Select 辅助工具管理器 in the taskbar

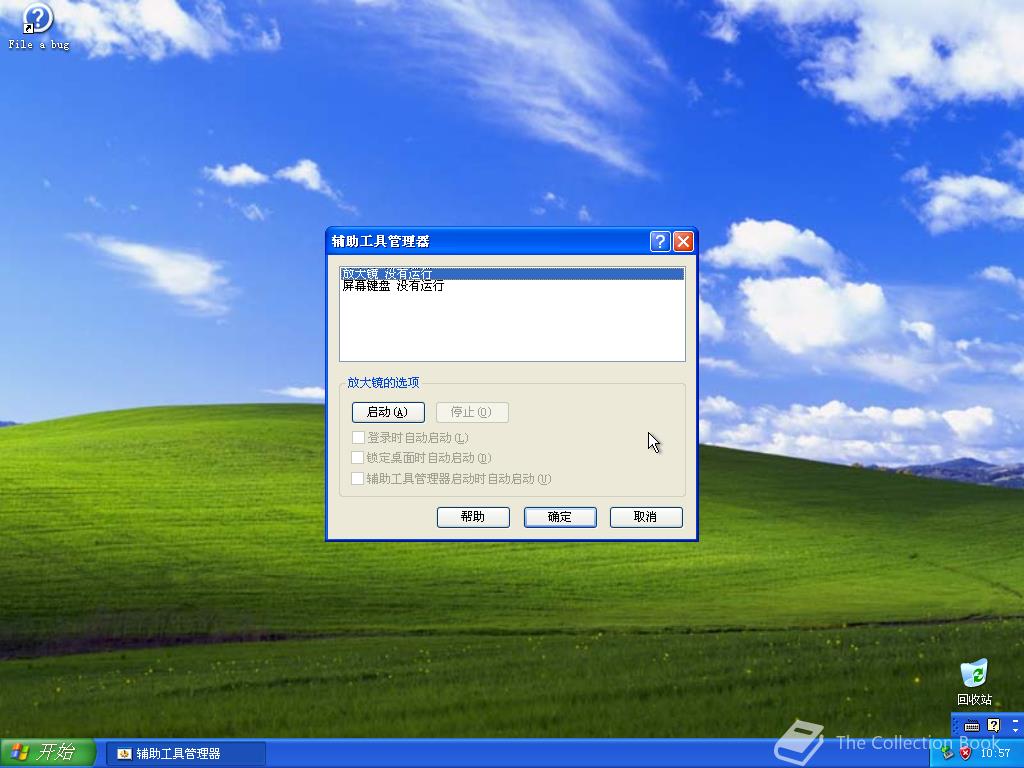pyautogui.click(x=185, y=753)
